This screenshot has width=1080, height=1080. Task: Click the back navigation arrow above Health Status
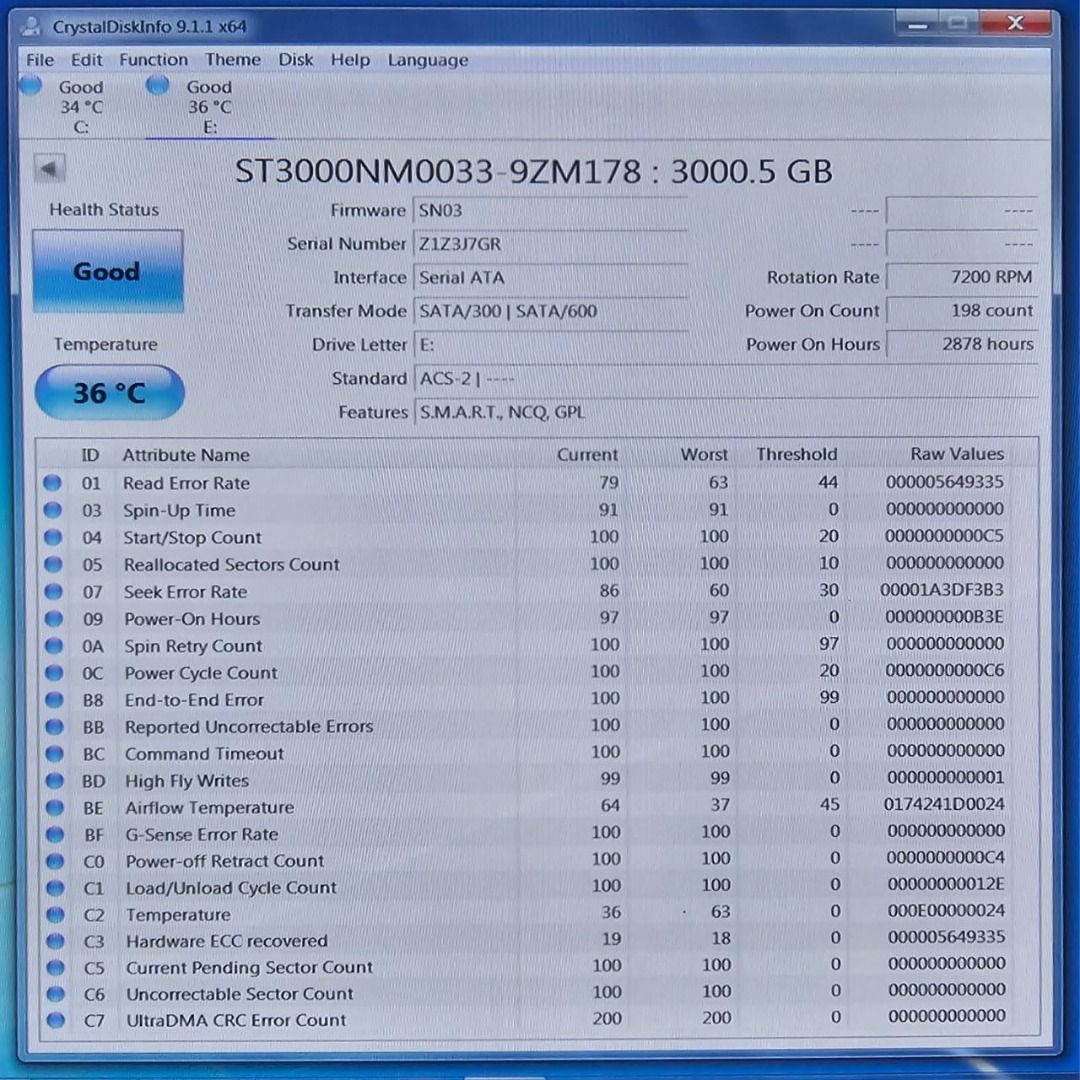[49, 167]
